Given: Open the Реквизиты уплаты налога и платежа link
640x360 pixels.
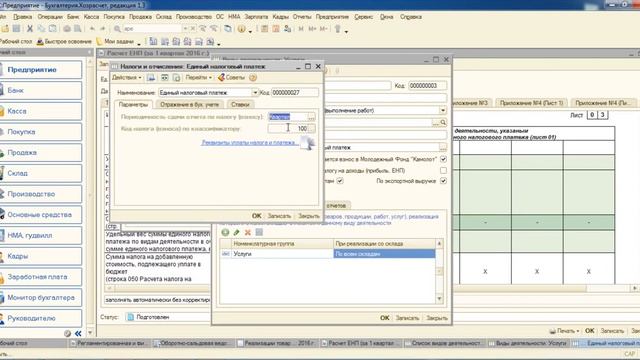Looking at the screenshot, I should 249,143.
